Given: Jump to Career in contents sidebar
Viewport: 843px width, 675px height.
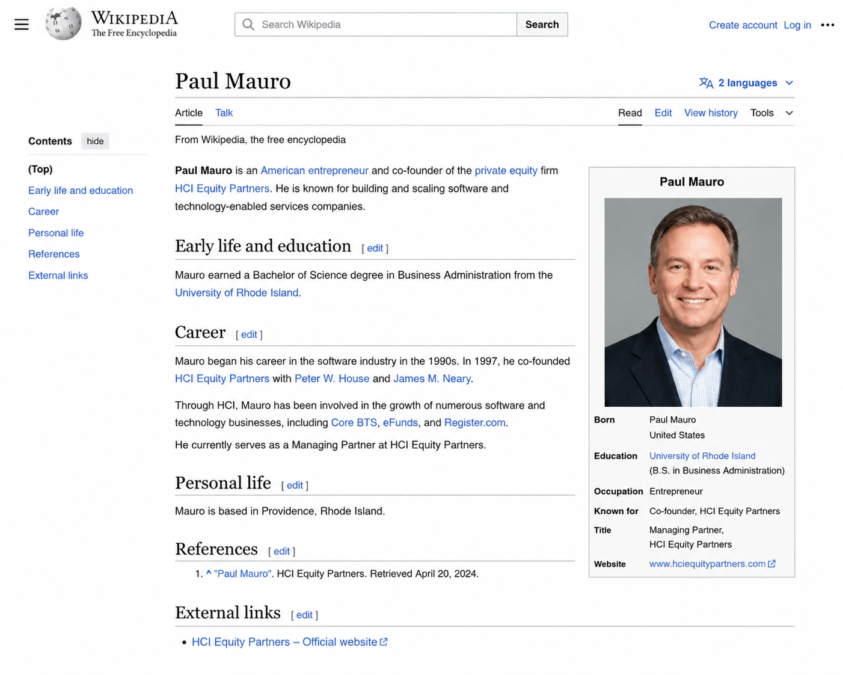Looking at the screenshot, I should point(44,211).
